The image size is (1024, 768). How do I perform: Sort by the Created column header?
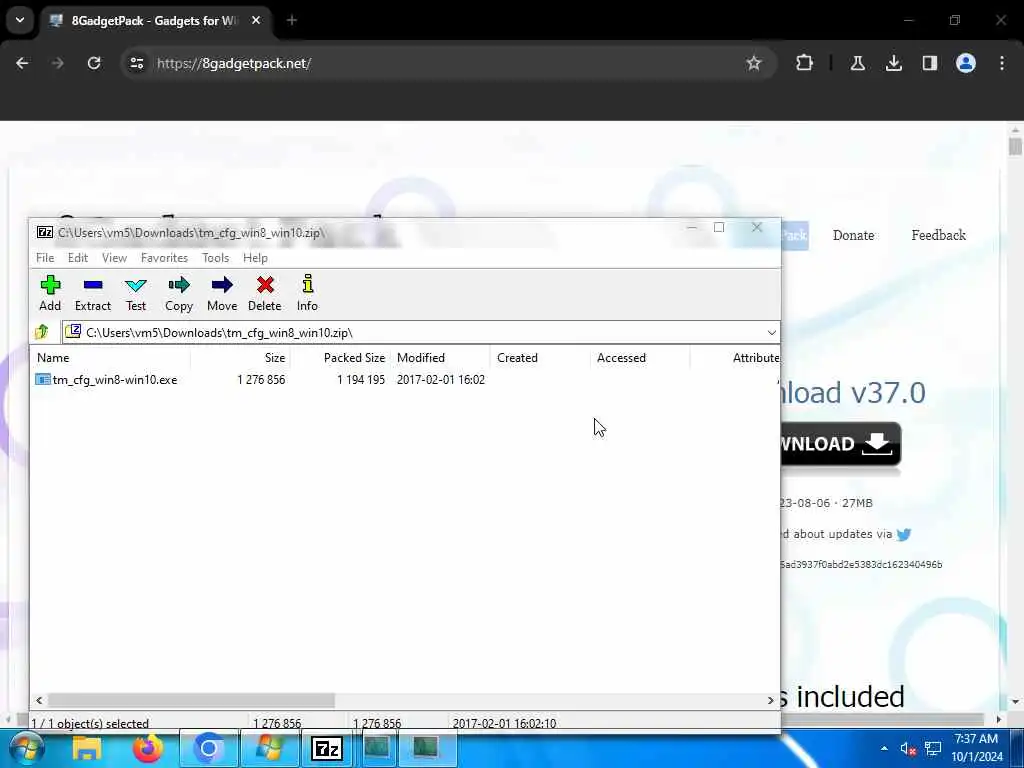pyautogui.click(x=539, y=358)
